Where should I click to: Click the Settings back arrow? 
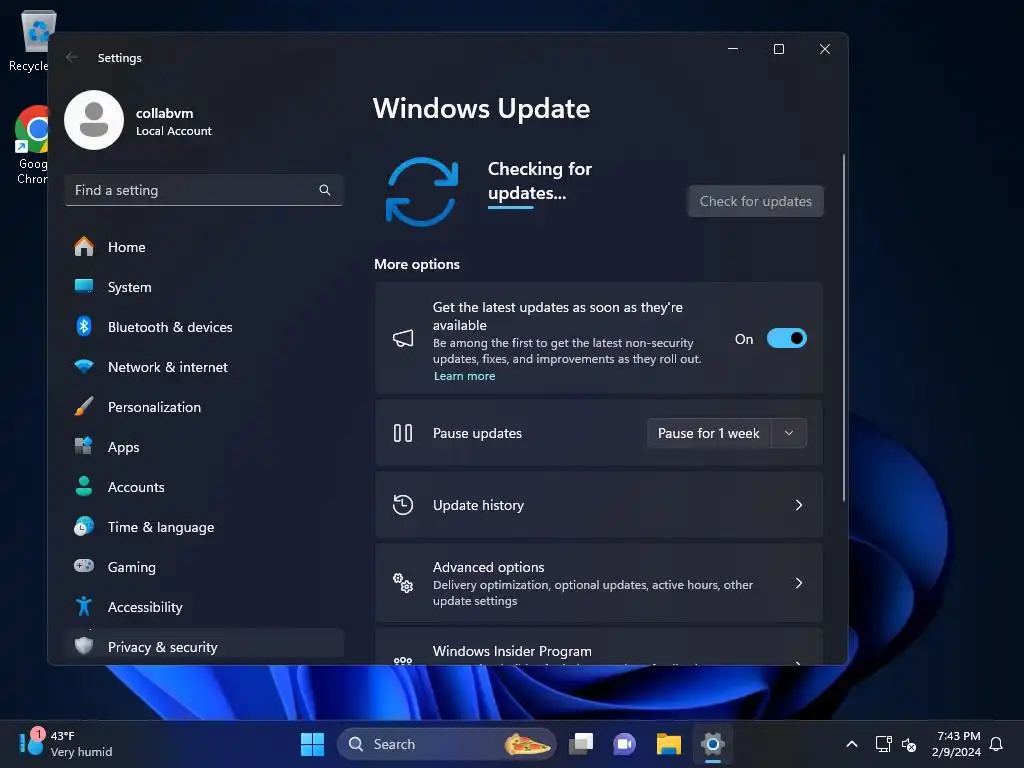(x=72, y=57)
